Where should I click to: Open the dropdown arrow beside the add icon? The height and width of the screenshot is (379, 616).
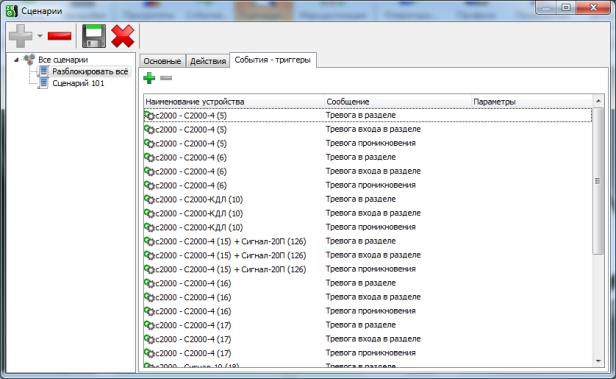[40, 36]
